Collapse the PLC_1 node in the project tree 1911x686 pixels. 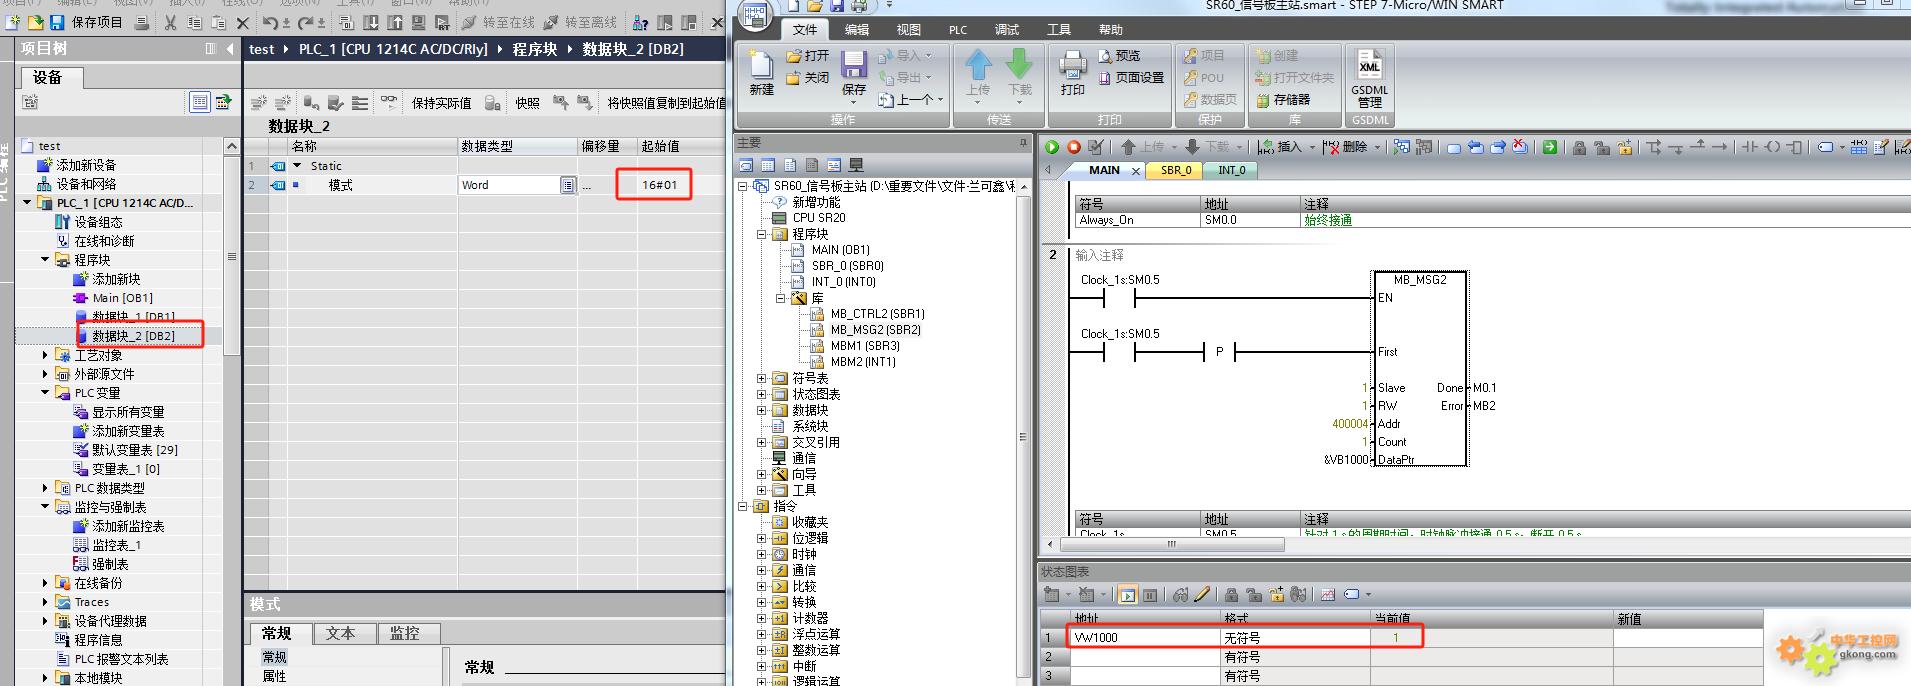tap(27, 203)
